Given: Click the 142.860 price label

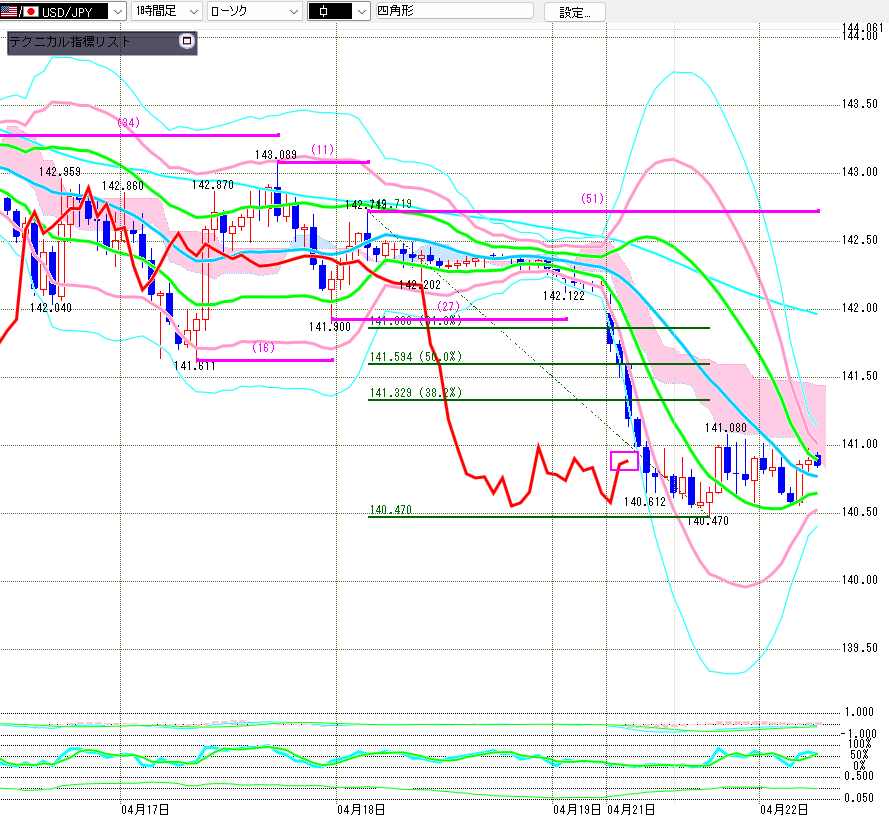Looking at the screenshot, I should tap(122, 186).
